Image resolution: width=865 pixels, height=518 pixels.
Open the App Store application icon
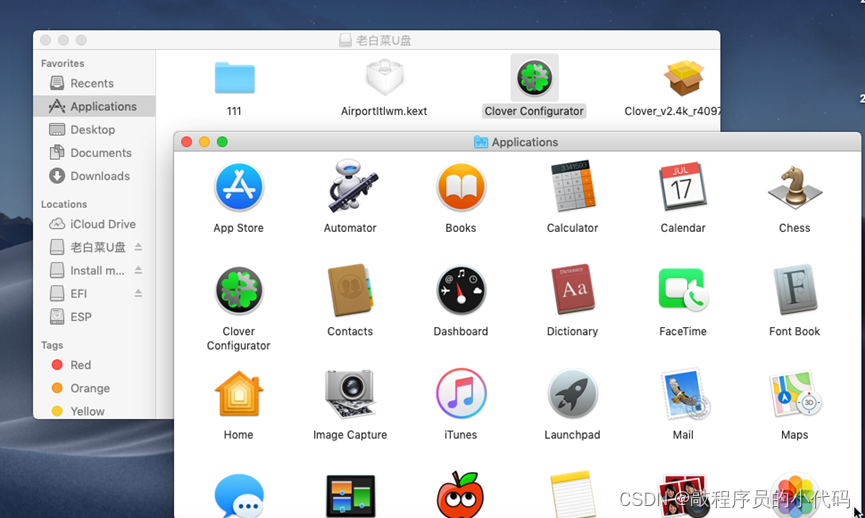[x=238, y=187]
